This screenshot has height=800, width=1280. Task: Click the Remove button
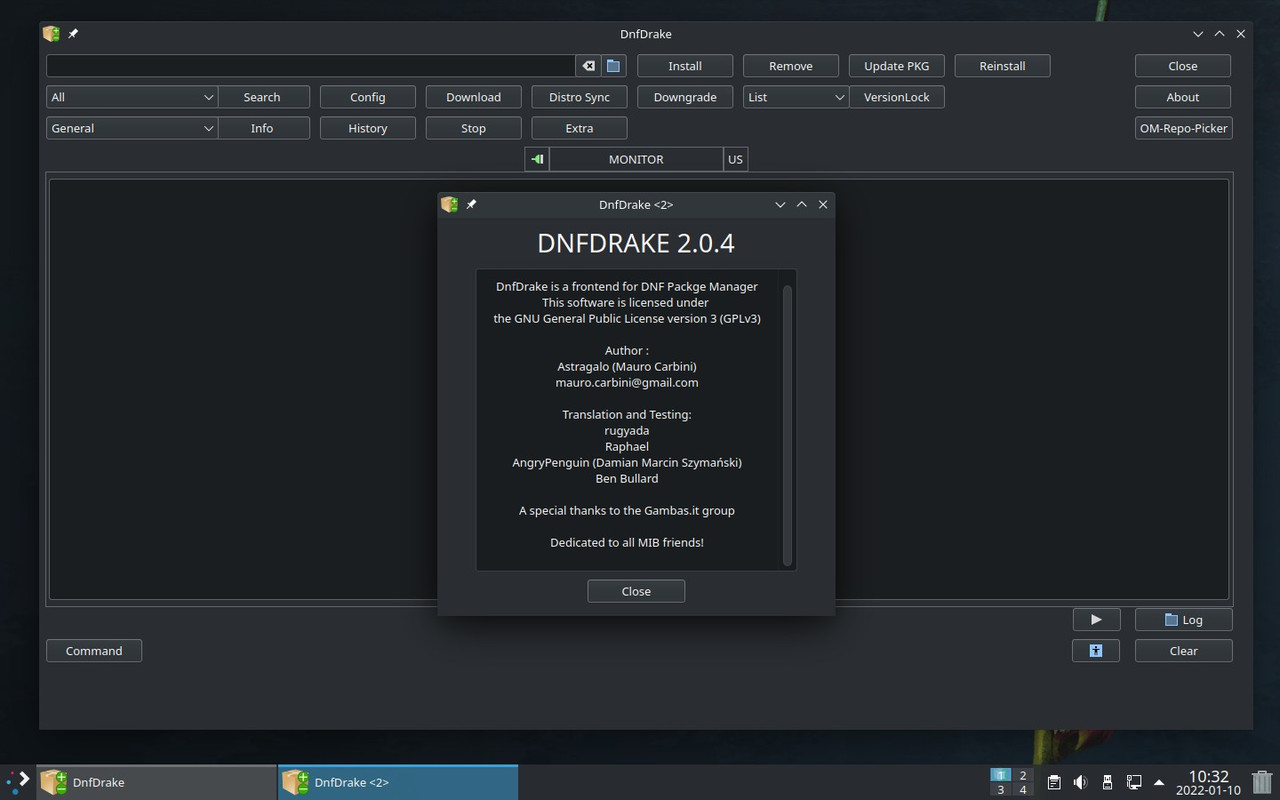tap(791, 66)
